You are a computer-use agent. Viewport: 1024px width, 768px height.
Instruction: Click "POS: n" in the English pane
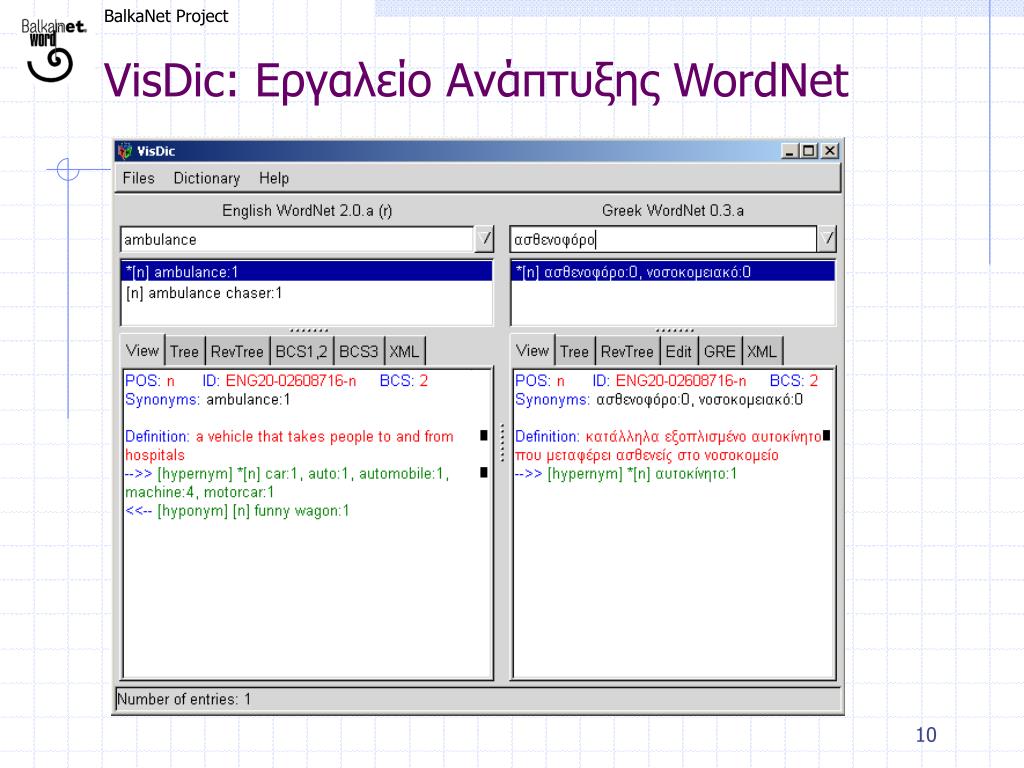150,381
